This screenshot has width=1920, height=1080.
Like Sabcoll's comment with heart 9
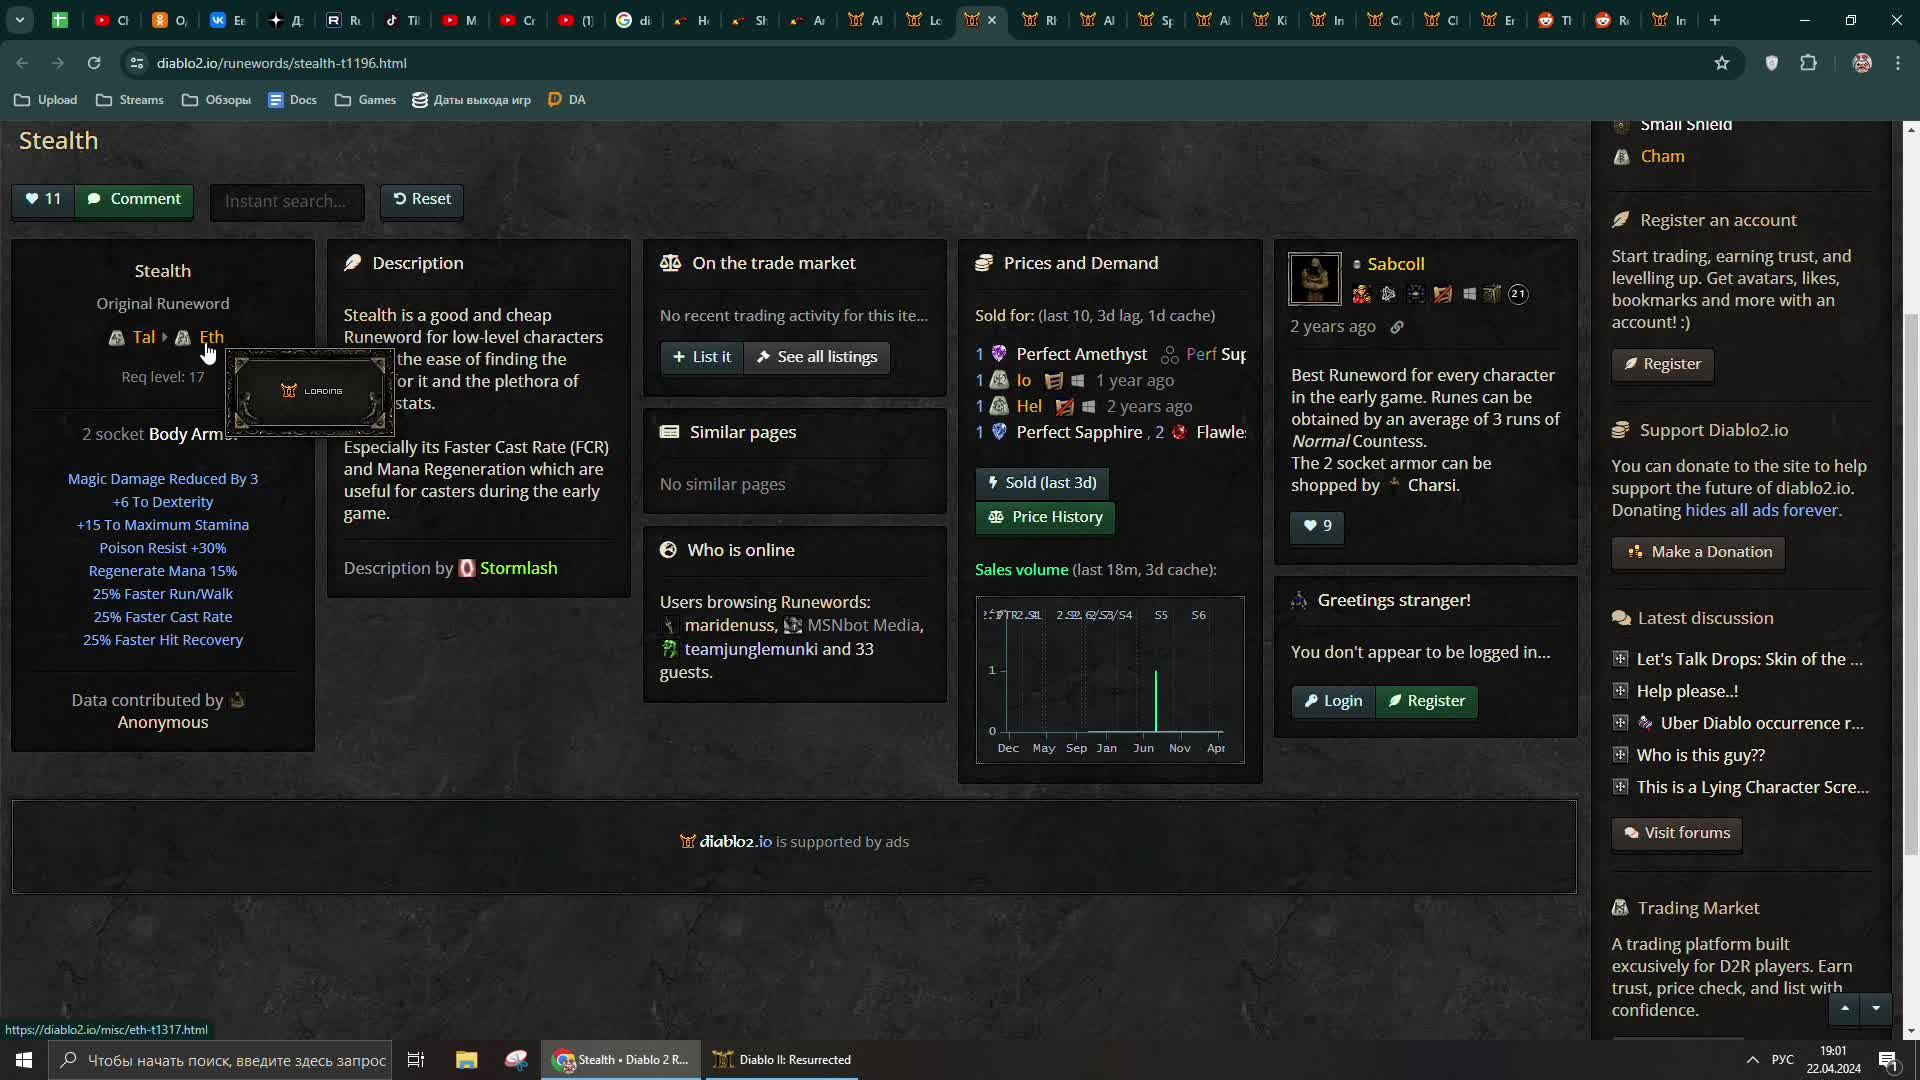(1317, 526)
